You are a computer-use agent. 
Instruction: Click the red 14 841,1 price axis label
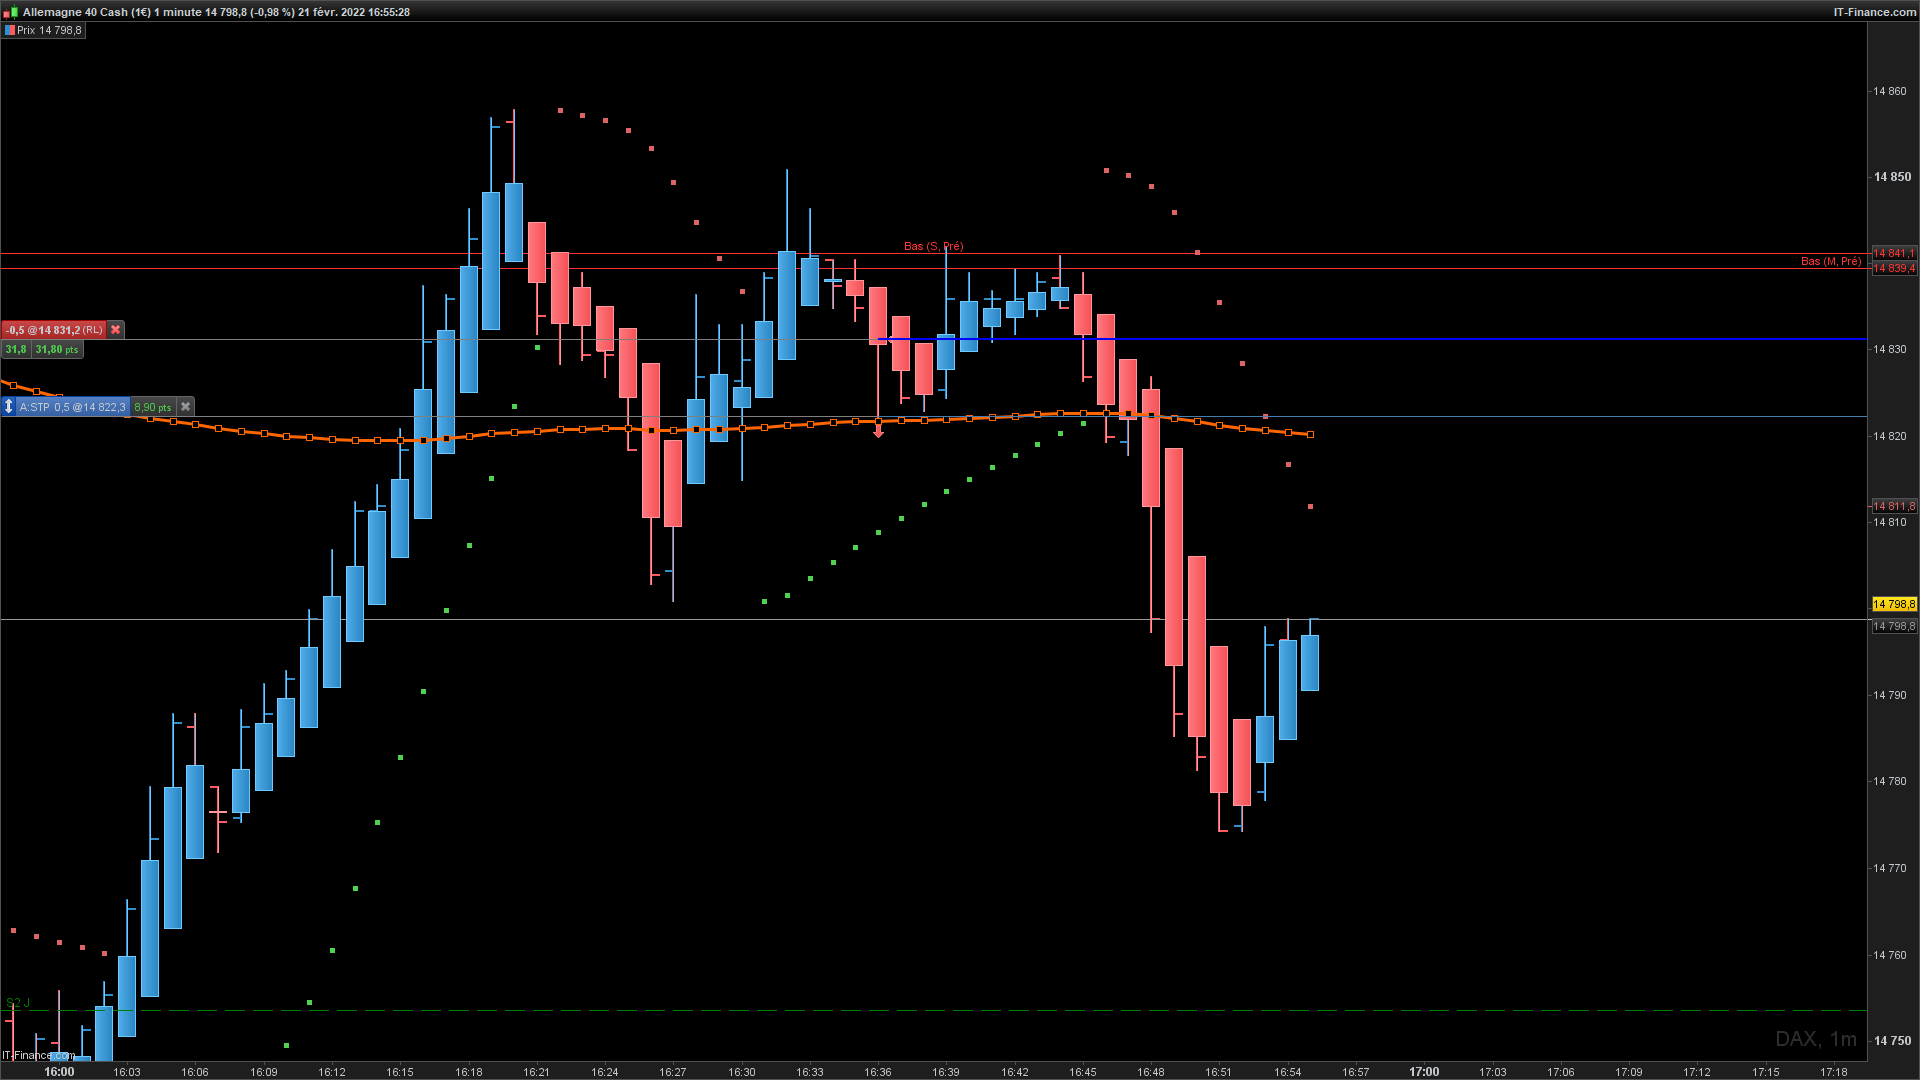click(1893, 253)
